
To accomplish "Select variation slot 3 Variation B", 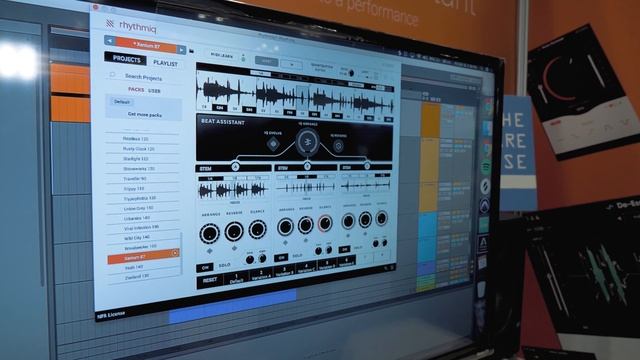I will coord(284,271).
